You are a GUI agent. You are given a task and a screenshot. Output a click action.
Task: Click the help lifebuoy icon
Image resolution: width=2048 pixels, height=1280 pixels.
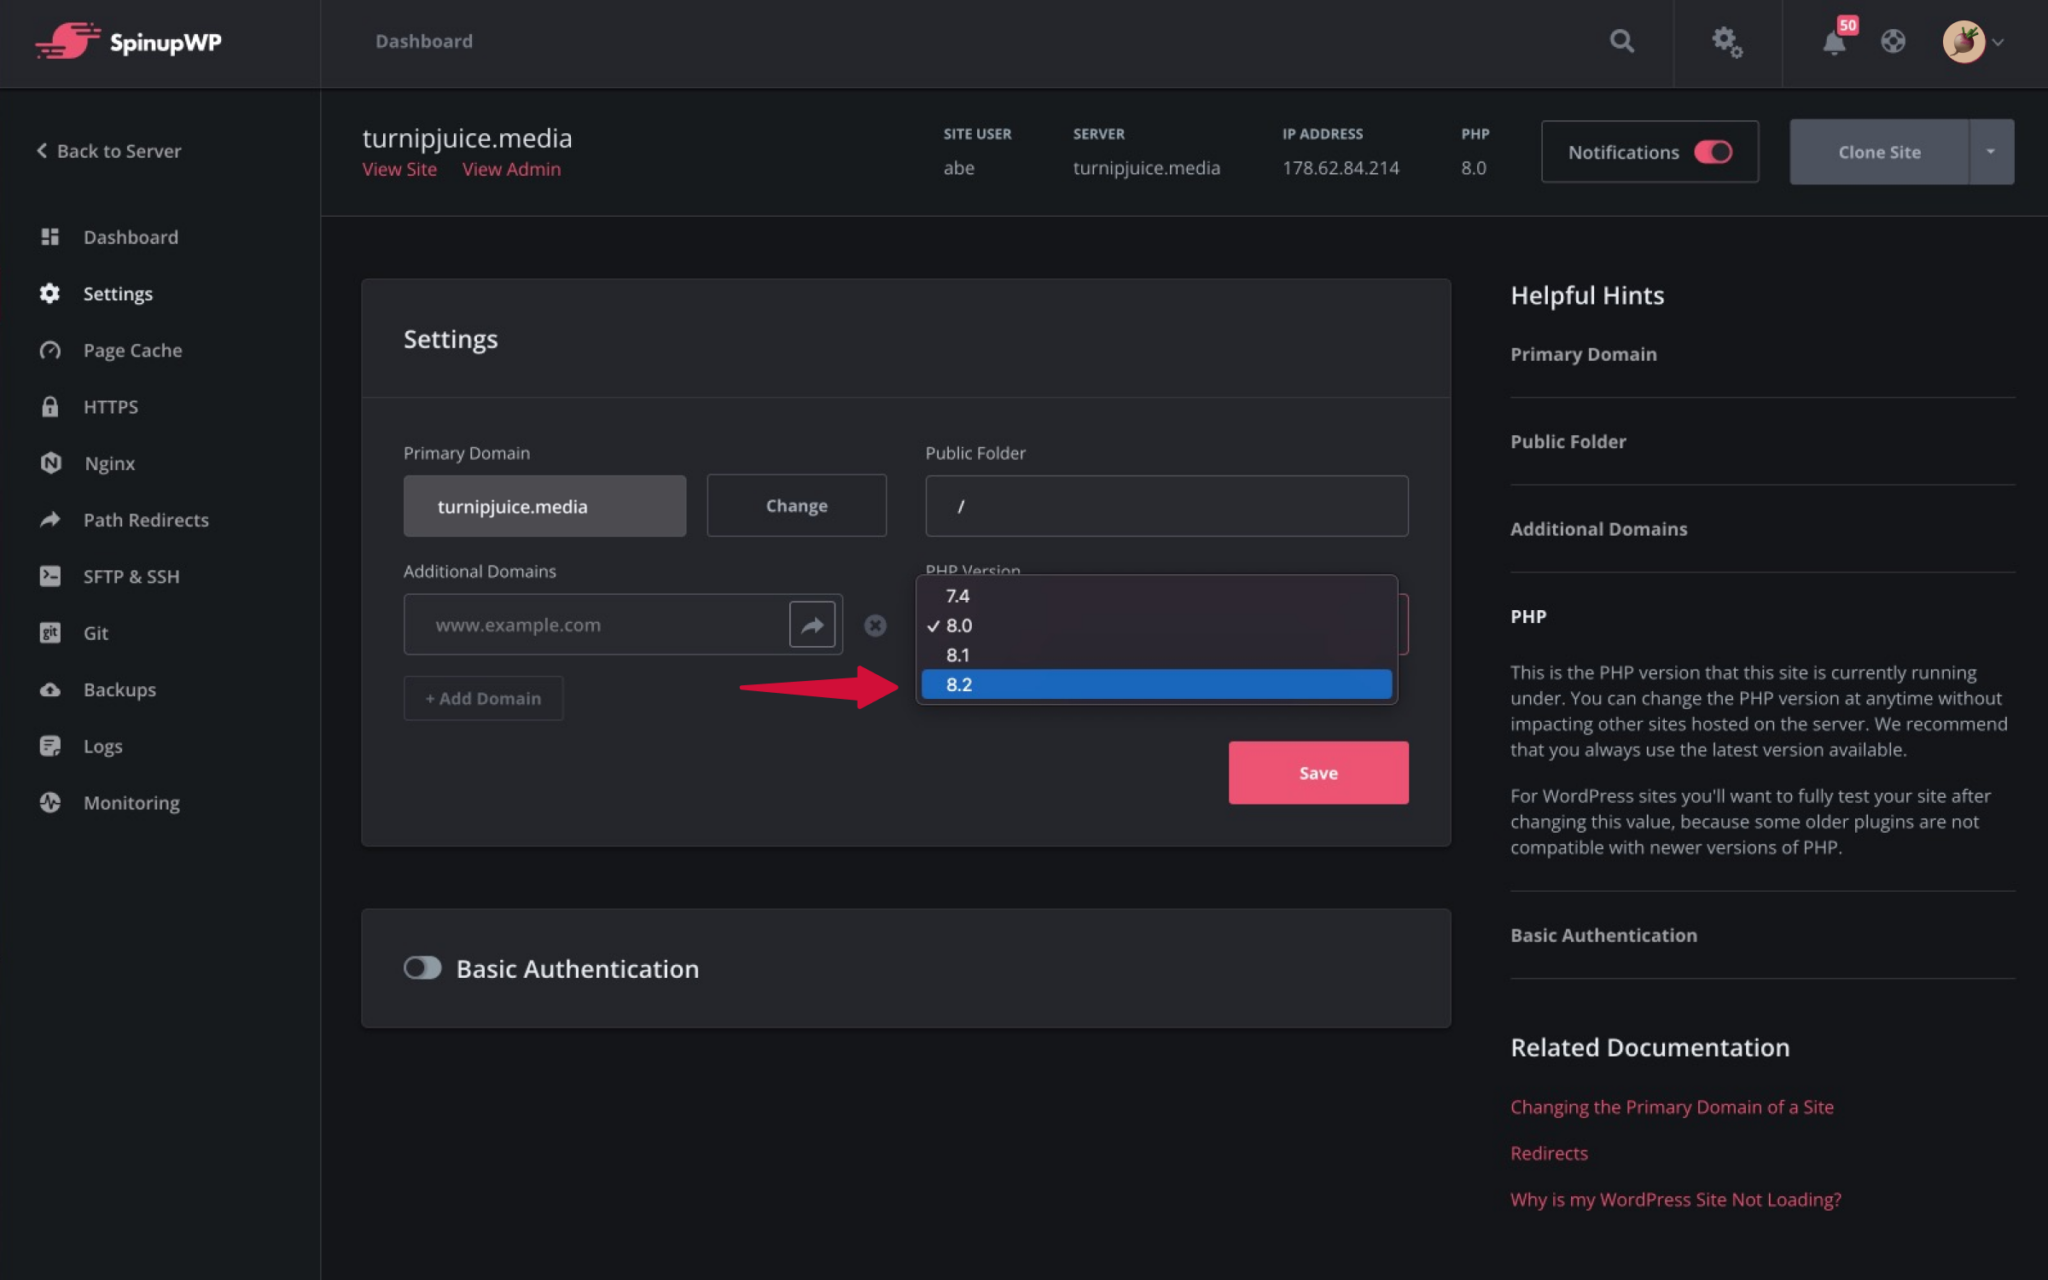point(1892,41)
